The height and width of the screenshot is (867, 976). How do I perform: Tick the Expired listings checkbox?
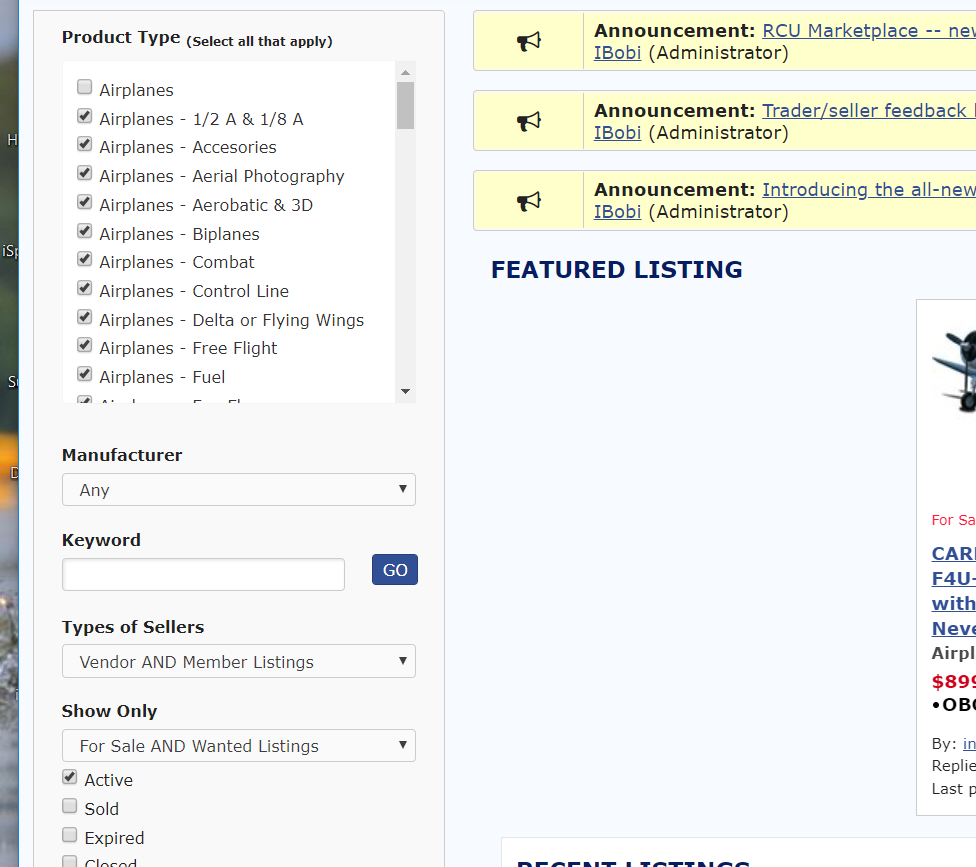point(70,835)
